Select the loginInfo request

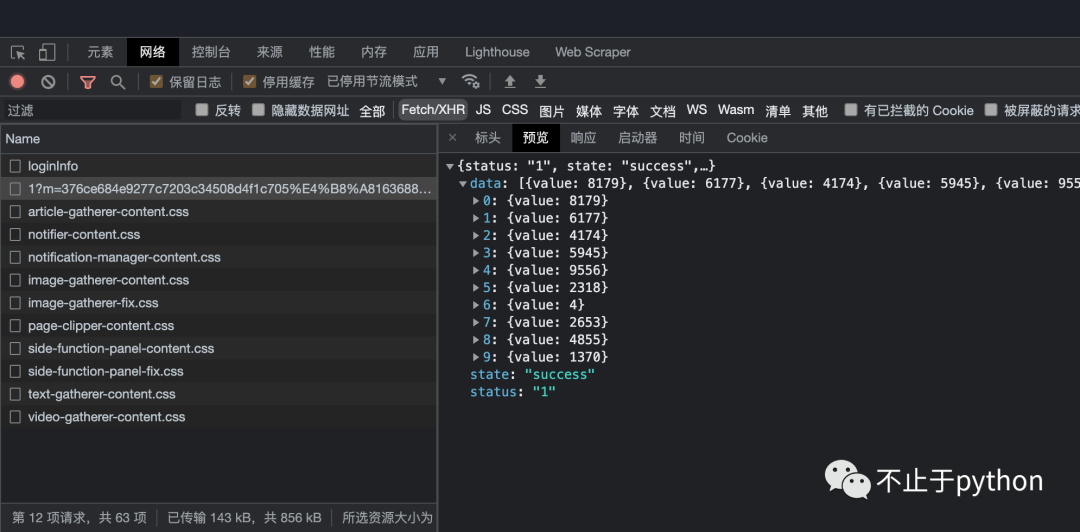coord(53,166)
